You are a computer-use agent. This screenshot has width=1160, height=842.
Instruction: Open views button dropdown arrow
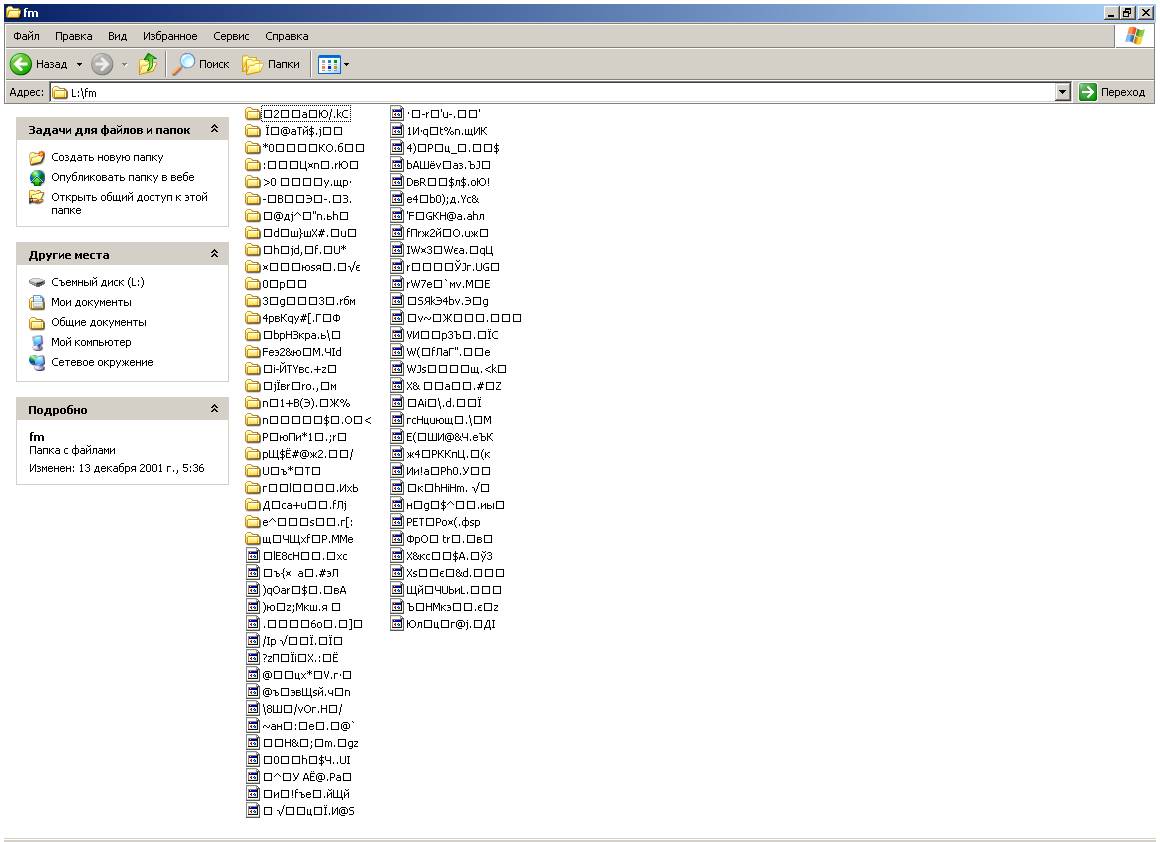(x=346, y=65)
